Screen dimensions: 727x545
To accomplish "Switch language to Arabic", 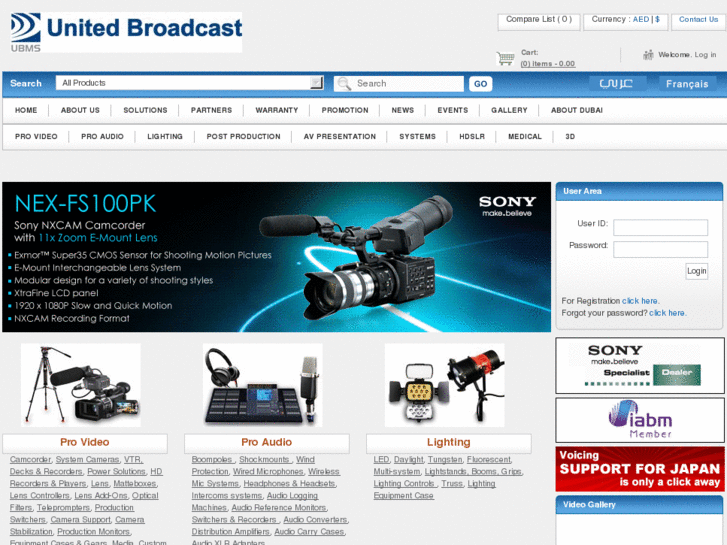I will click(x=616, y=83).
